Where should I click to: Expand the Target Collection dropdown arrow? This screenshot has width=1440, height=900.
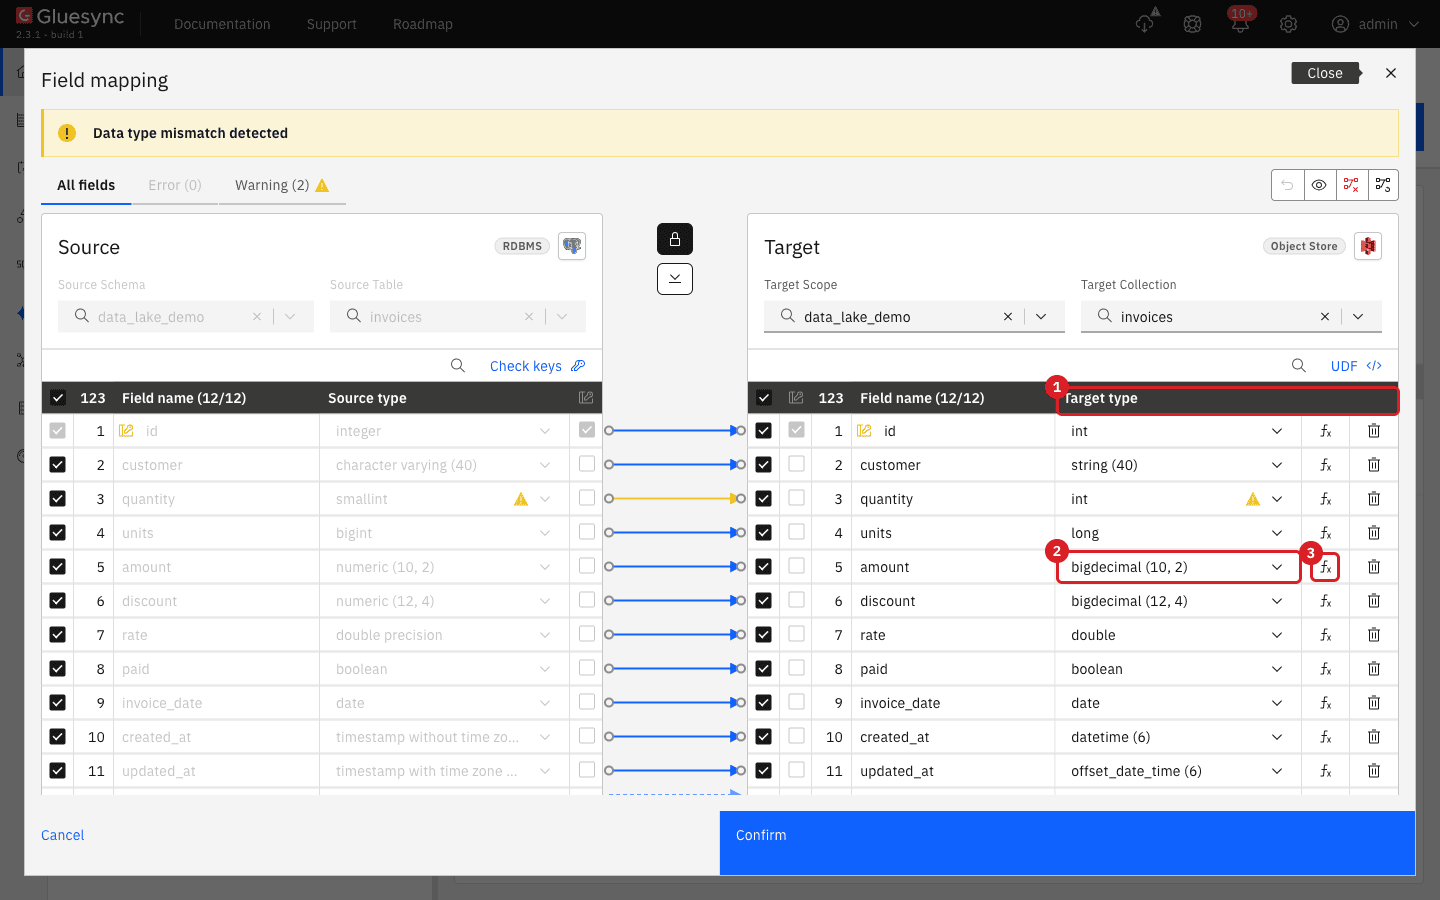click(x=1358, y=317)
